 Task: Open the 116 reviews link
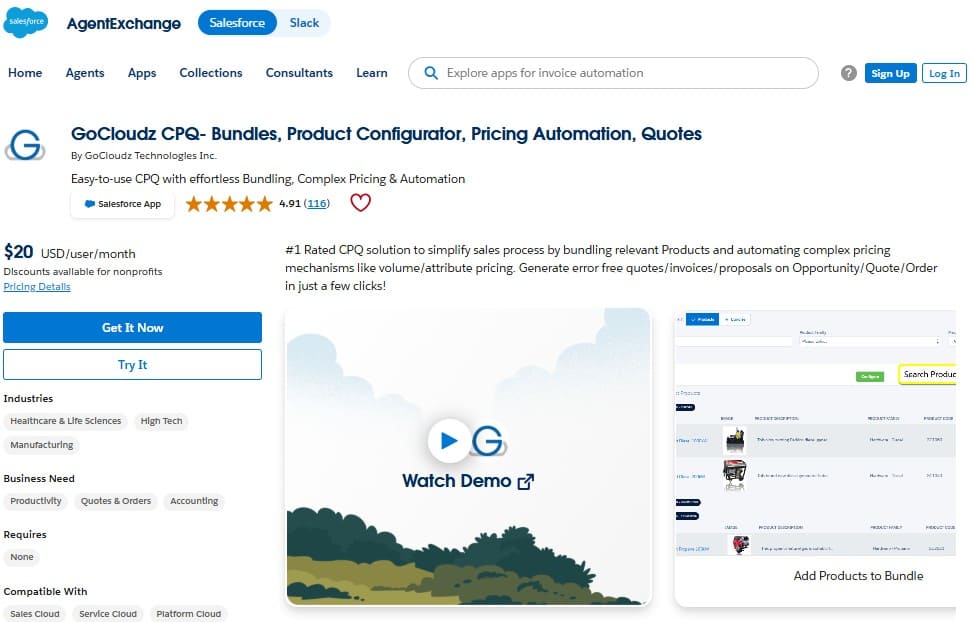coord(317,204)
